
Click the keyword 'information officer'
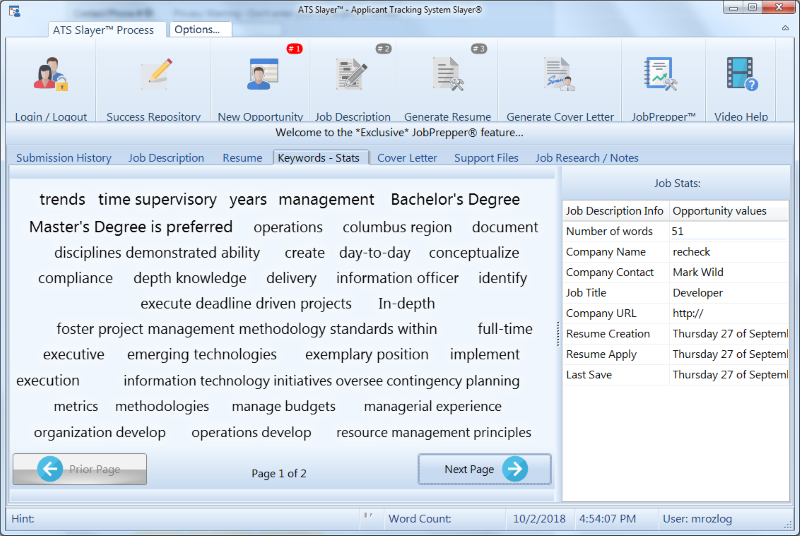tap(397, 278)
